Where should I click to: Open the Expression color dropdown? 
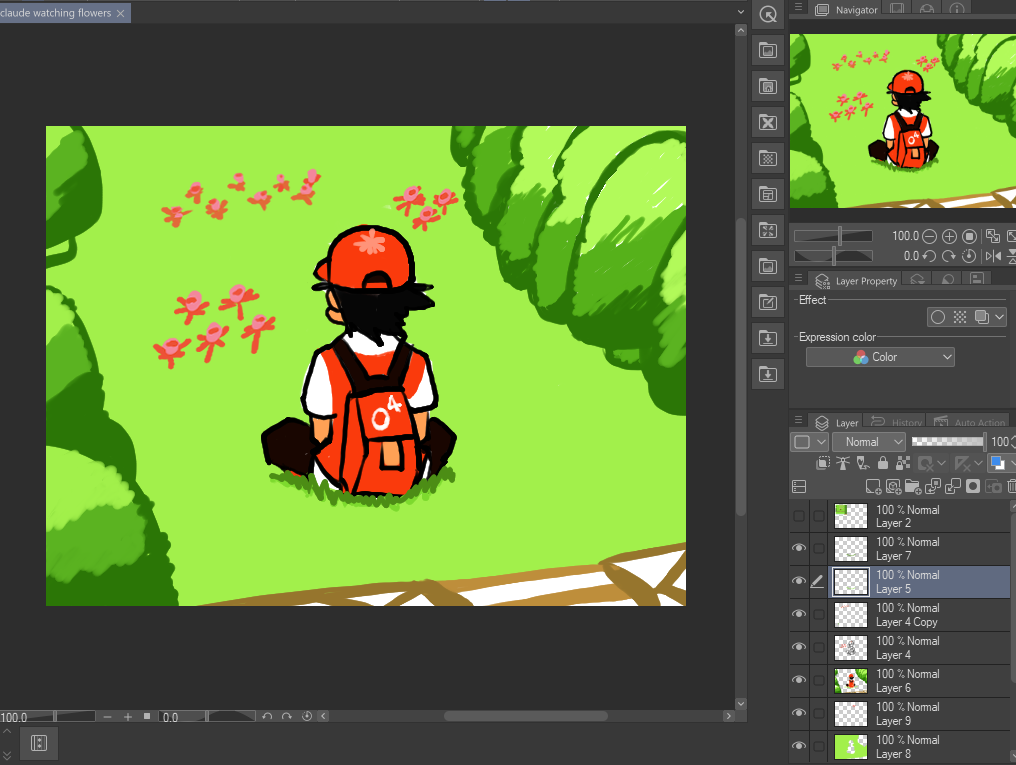(x=880, y=357)
